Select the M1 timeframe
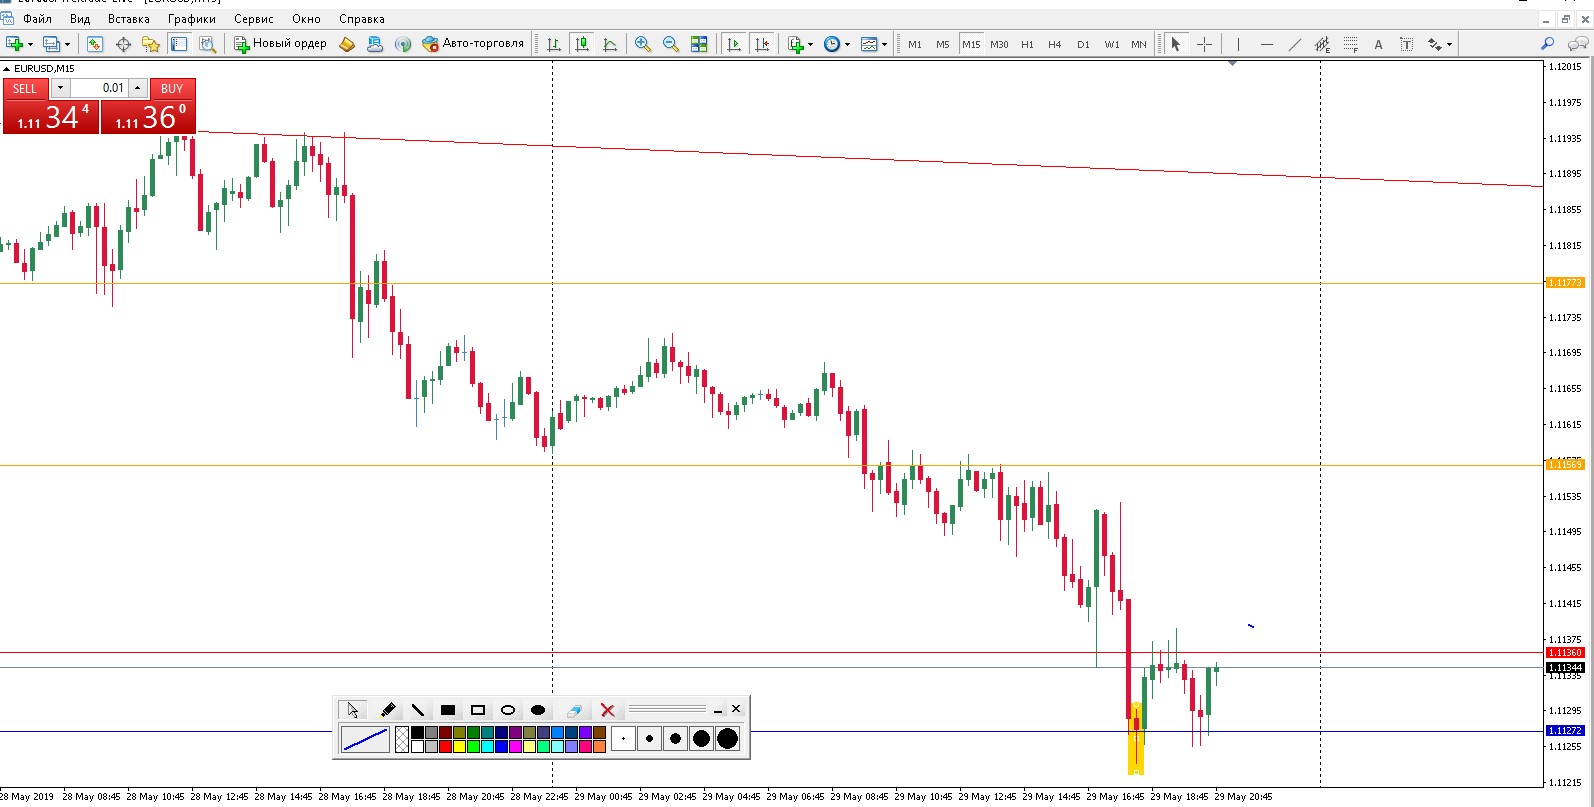The image size is (1594, 807). point(915,44)
